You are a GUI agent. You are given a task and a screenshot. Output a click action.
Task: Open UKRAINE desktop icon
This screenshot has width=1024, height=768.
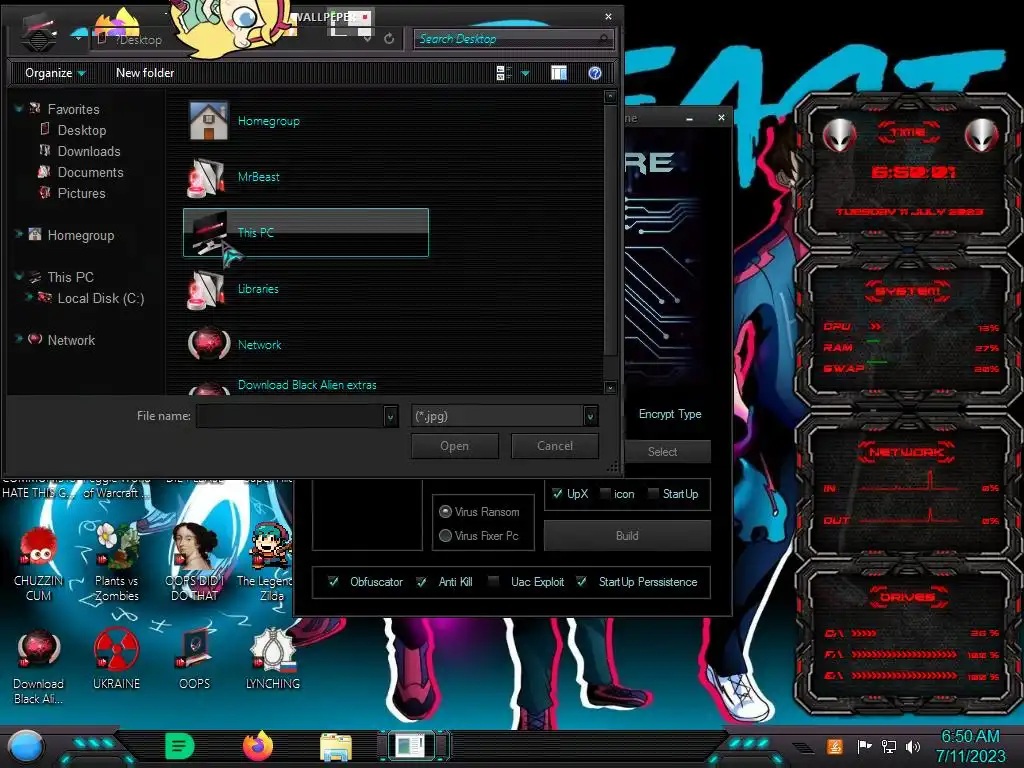(116, 660)
